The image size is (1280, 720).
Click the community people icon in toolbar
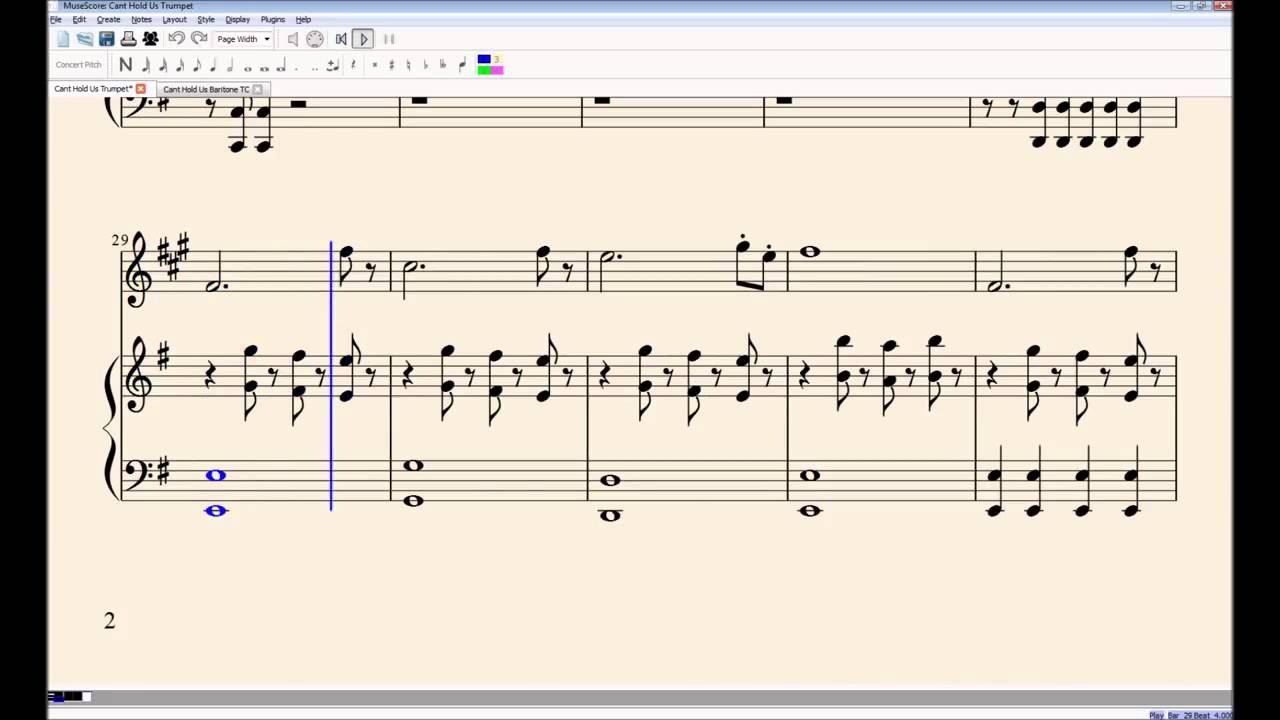click(x=150, y=39)
